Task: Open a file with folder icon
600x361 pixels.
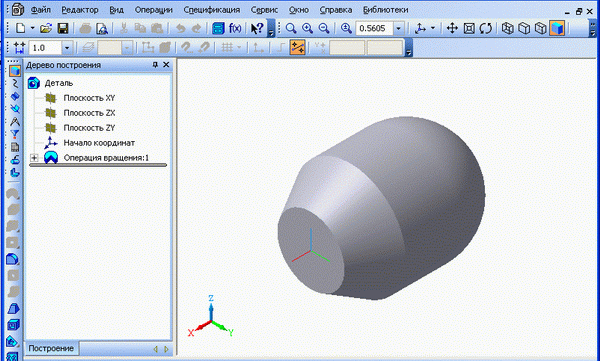Action: tap(46, 28)
